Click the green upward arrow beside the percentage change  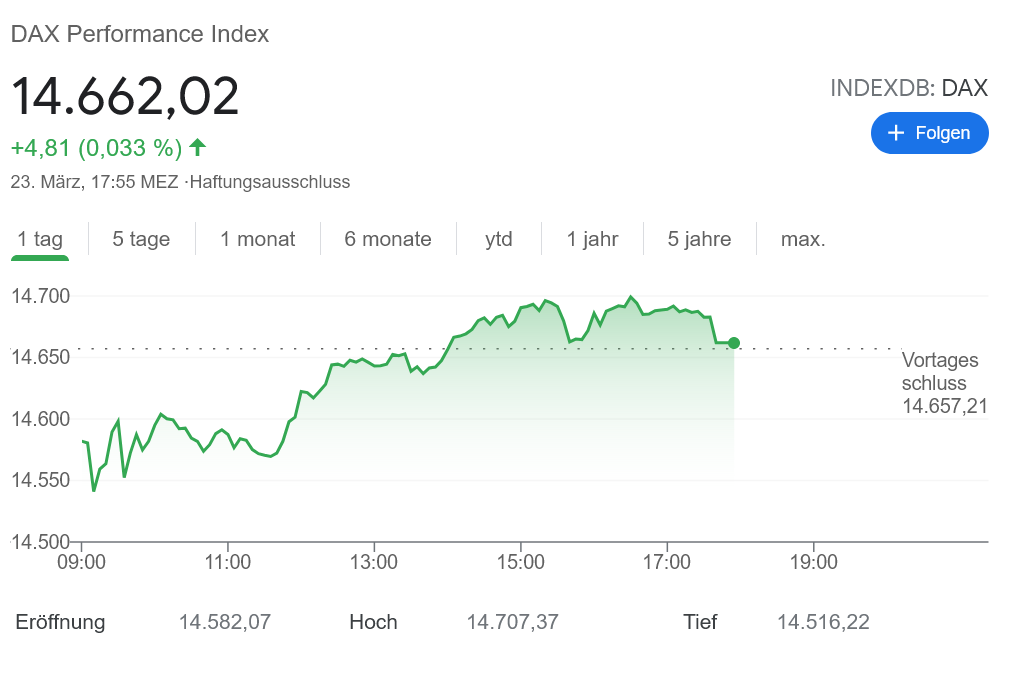(x=197, y=147)
